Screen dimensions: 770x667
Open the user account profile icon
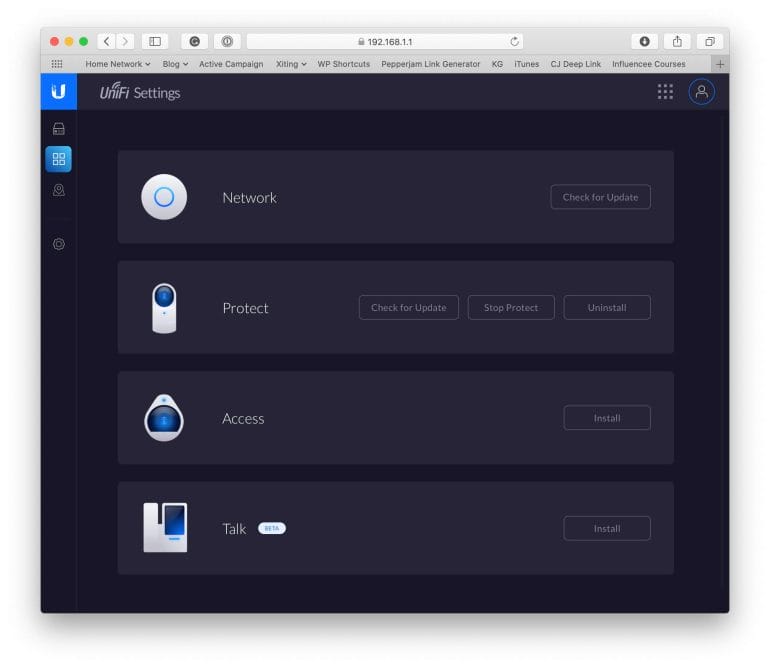click(701, 91)
